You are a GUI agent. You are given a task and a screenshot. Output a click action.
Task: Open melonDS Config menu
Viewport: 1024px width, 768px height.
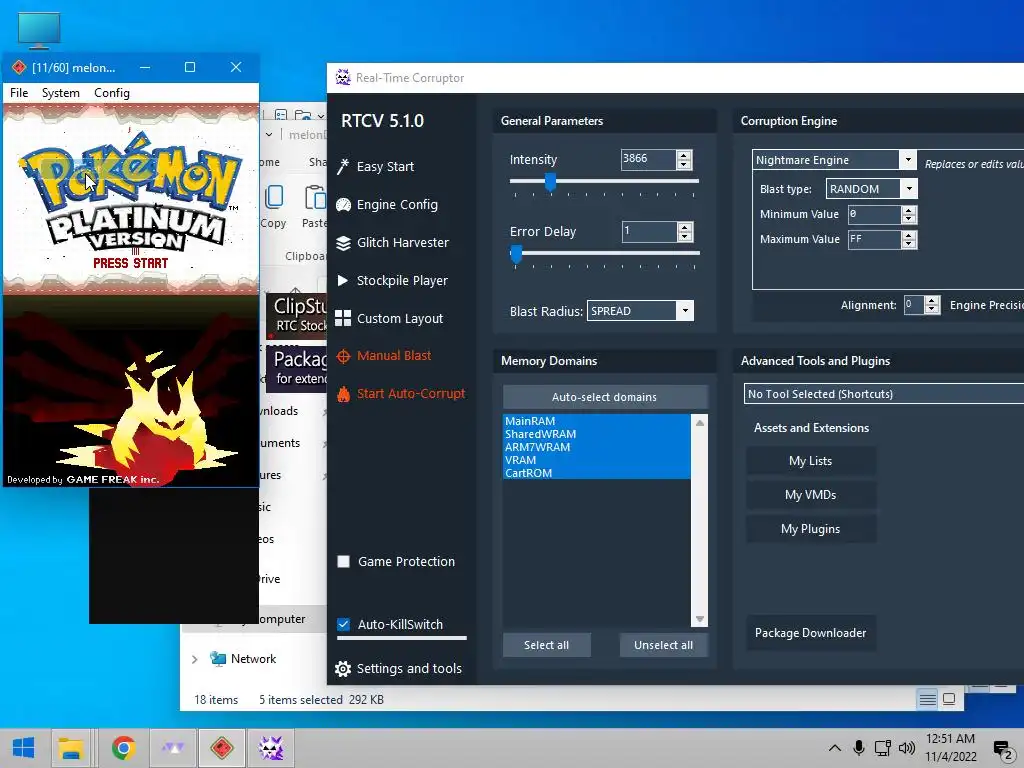tap(112, 93)
